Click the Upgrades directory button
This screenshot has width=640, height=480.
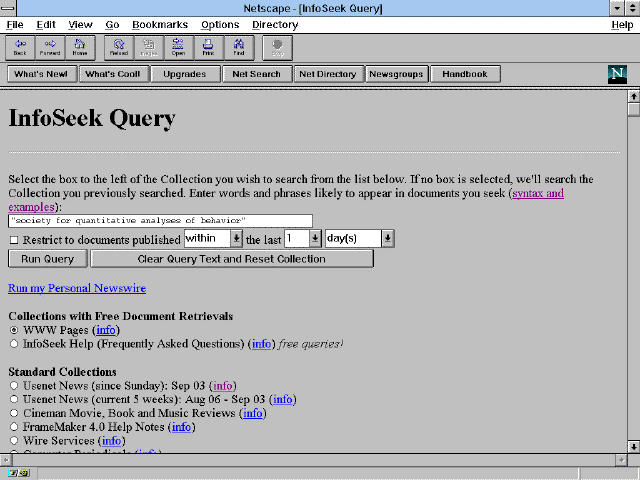click(185, 74)
